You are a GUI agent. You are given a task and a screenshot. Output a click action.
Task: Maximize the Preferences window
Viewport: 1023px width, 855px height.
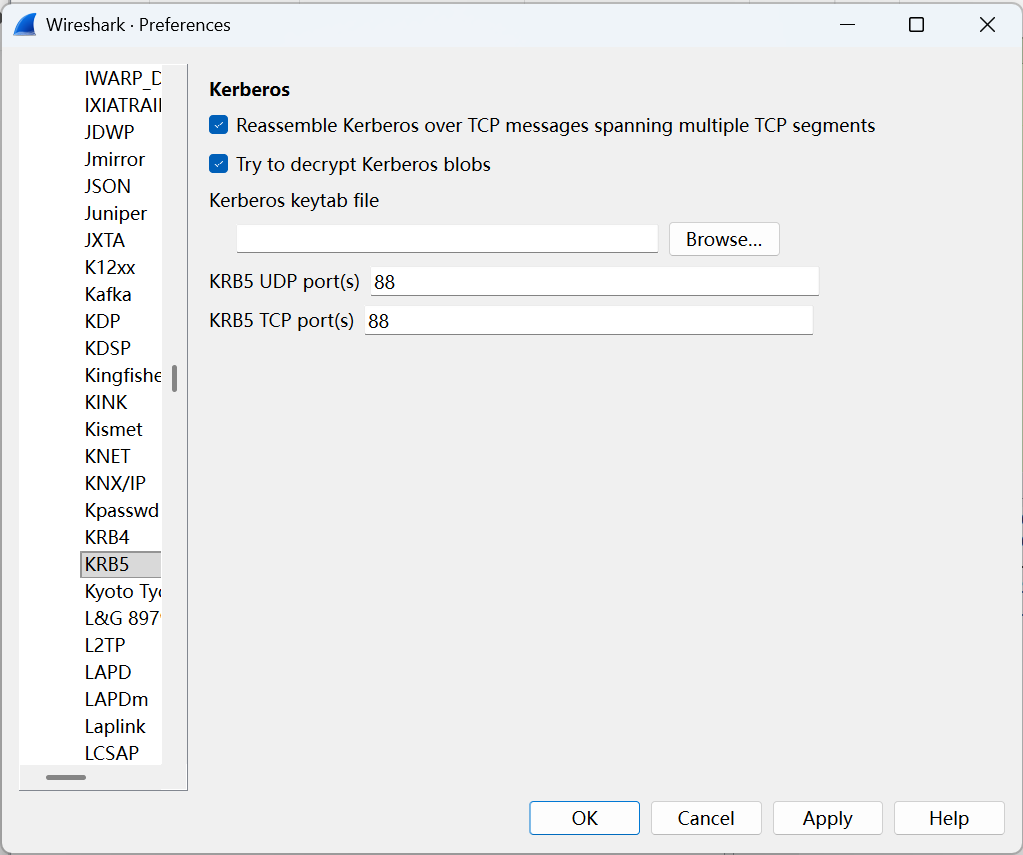coord(916,25)
